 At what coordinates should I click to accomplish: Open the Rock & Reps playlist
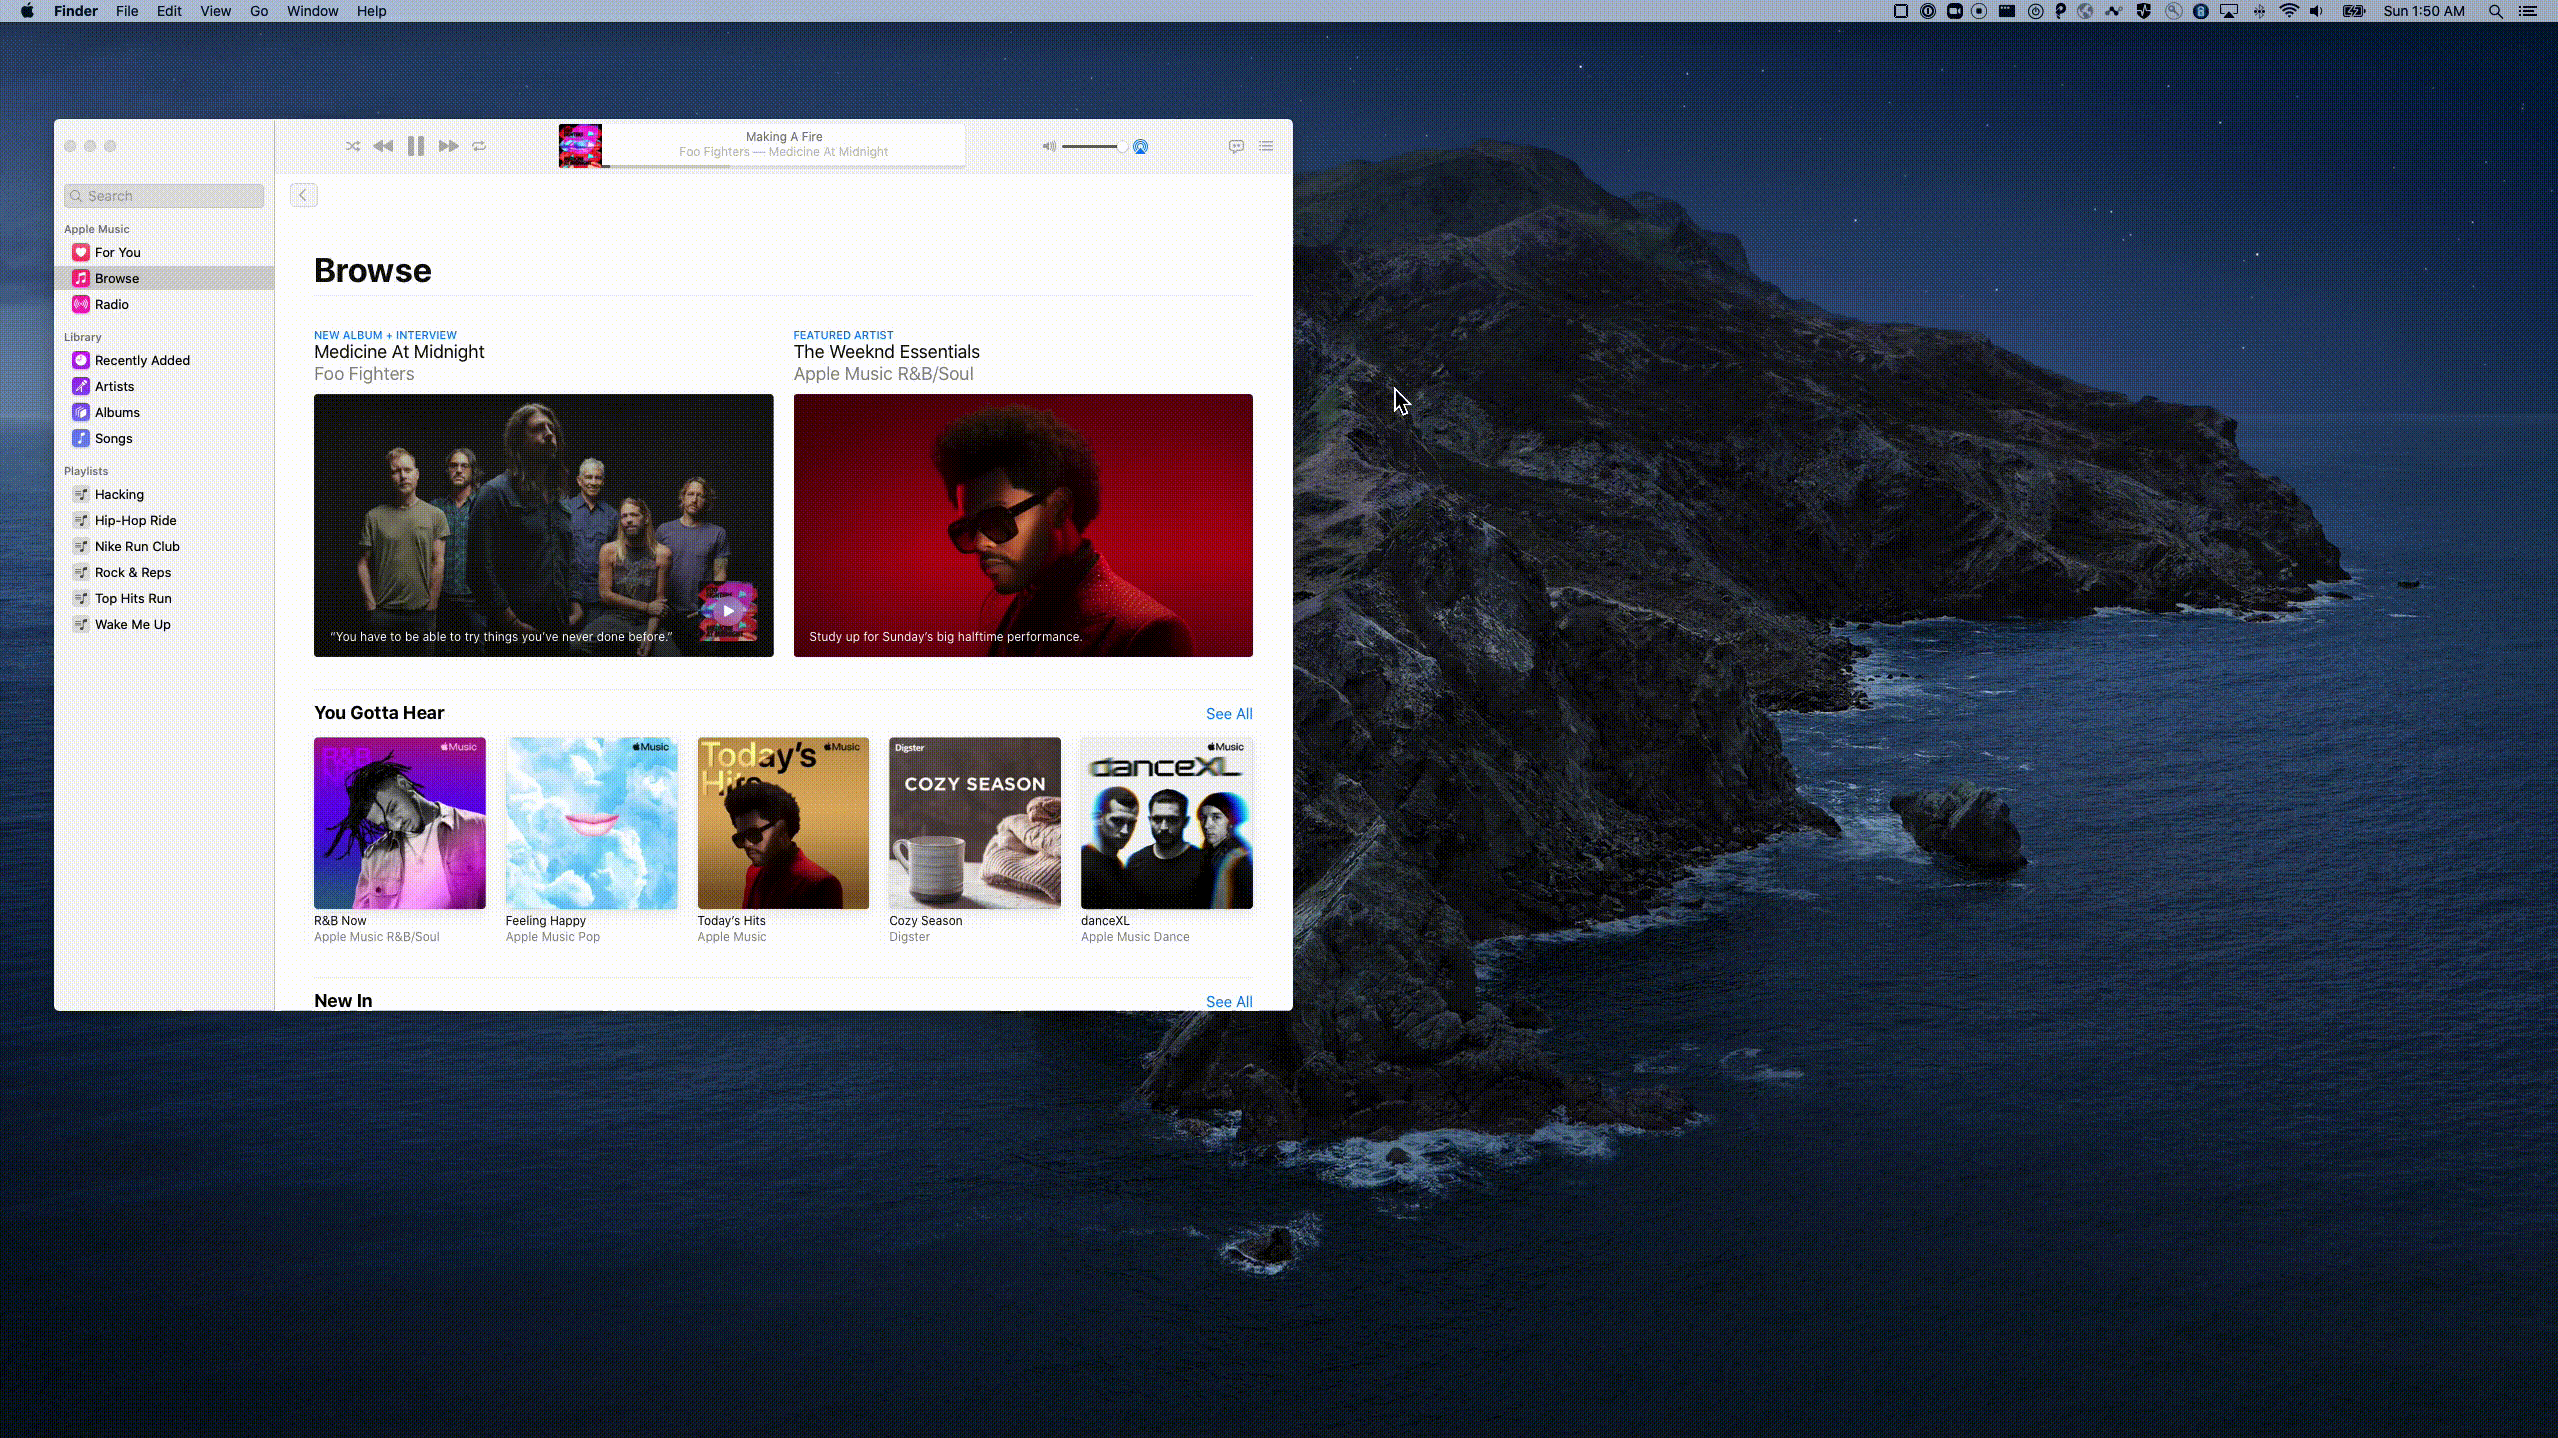164,572
